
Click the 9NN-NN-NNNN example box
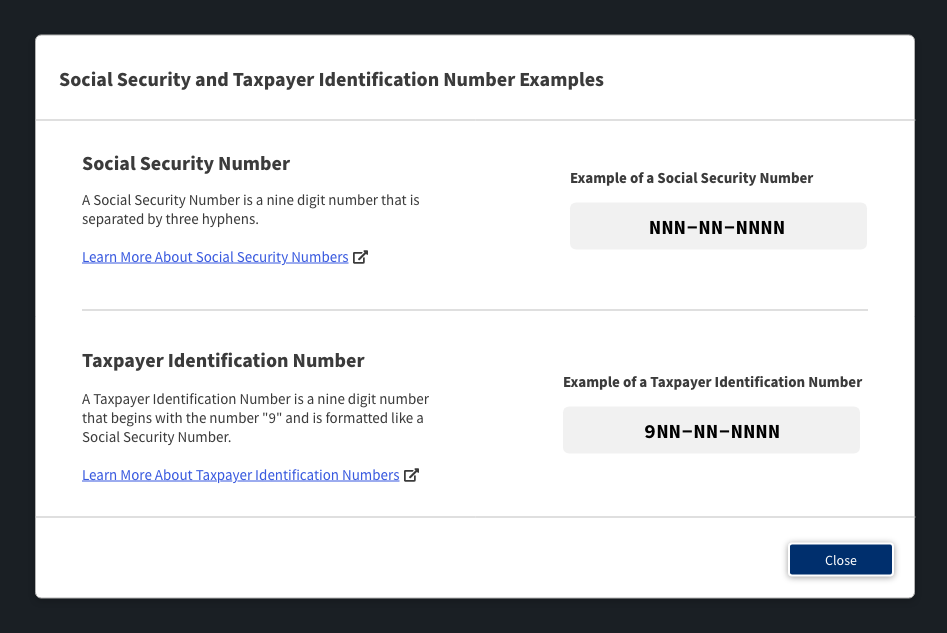(x=711, y=431)
